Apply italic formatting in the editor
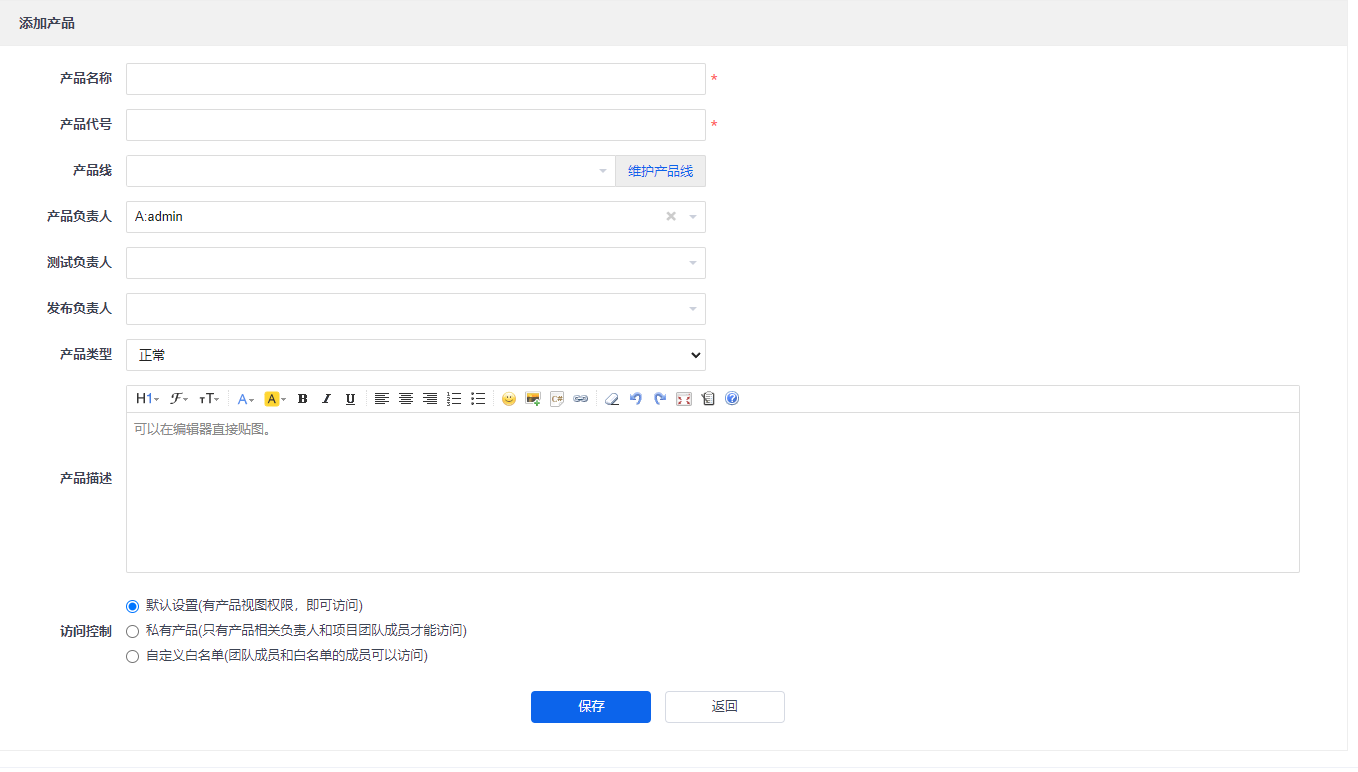The image size is (1358, 772). [326, 399]
